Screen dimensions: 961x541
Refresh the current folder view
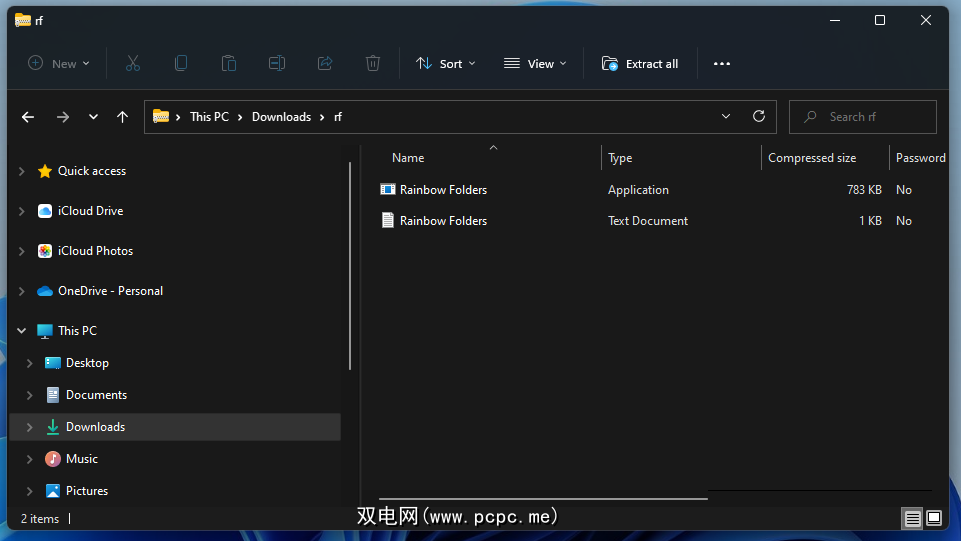(x=759, y=116)
